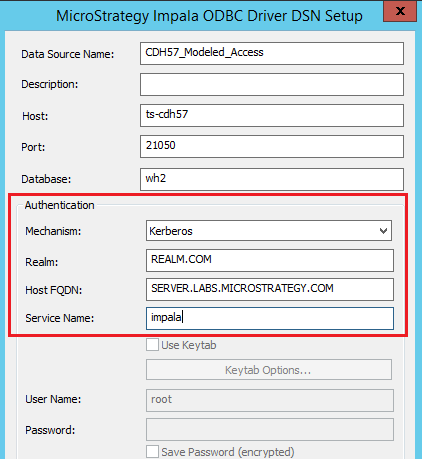Click the Port label
The image size is (422, 459).
[x=33, y=147]
